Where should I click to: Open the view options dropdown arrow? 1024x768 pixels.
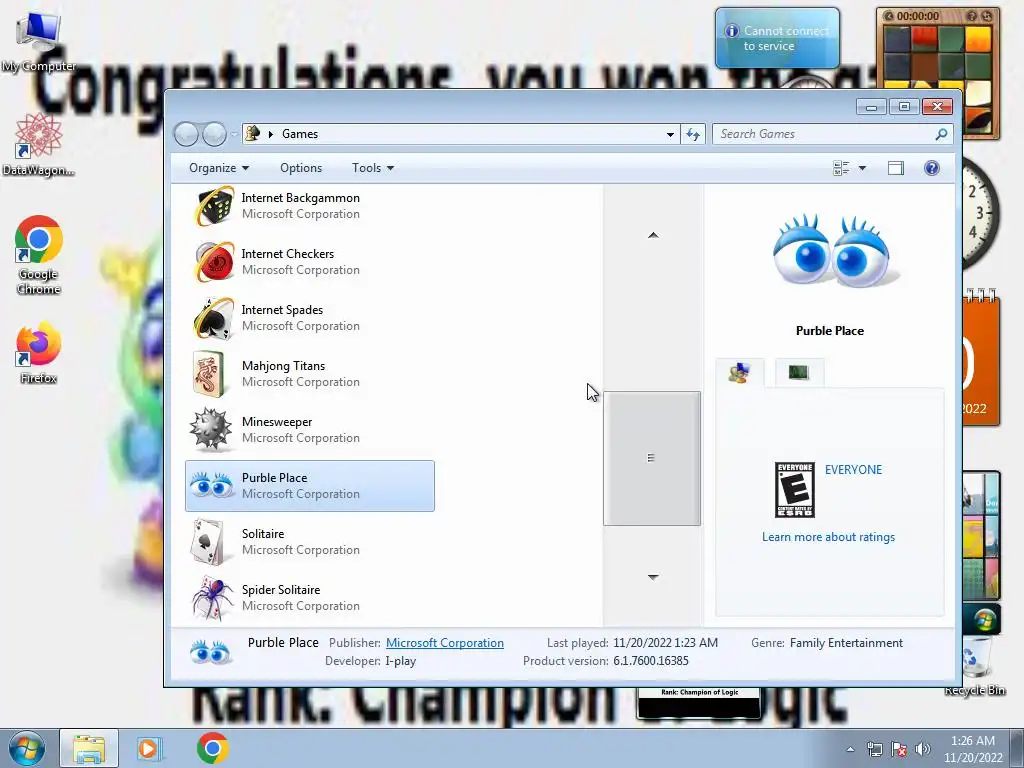[x=862, y=168]
